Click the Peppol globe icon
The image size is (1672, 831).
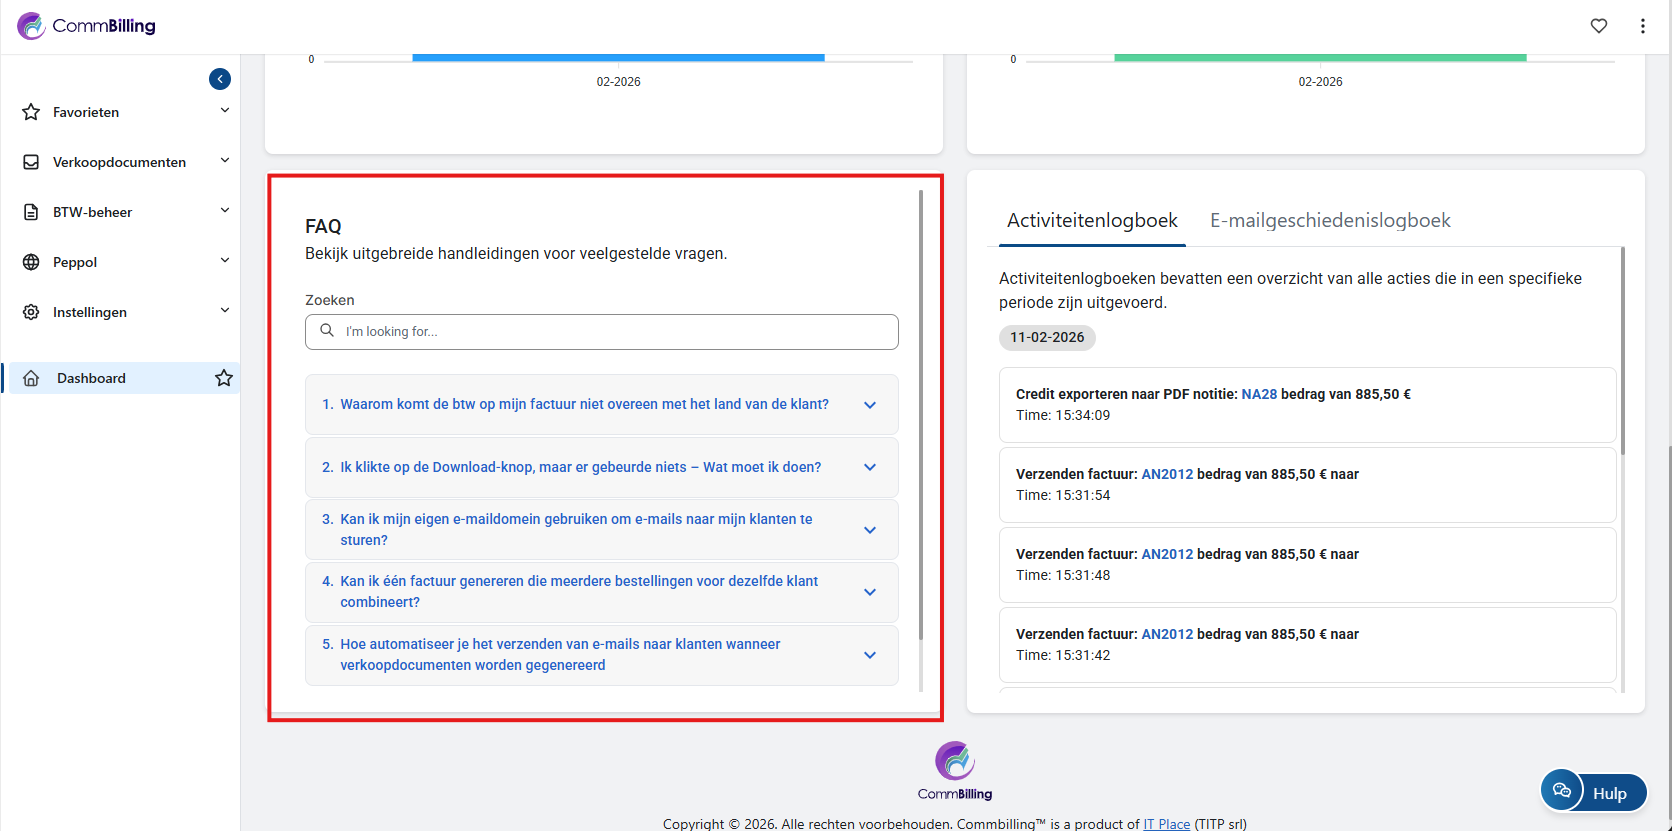pos(31,262)
